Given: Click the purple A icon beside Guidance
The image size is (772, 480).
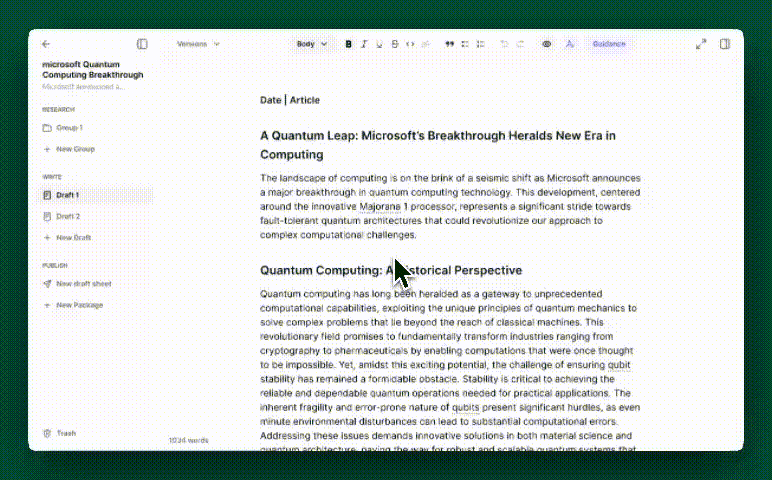Looking at the screenshot, I should click(x=570, y=44).
